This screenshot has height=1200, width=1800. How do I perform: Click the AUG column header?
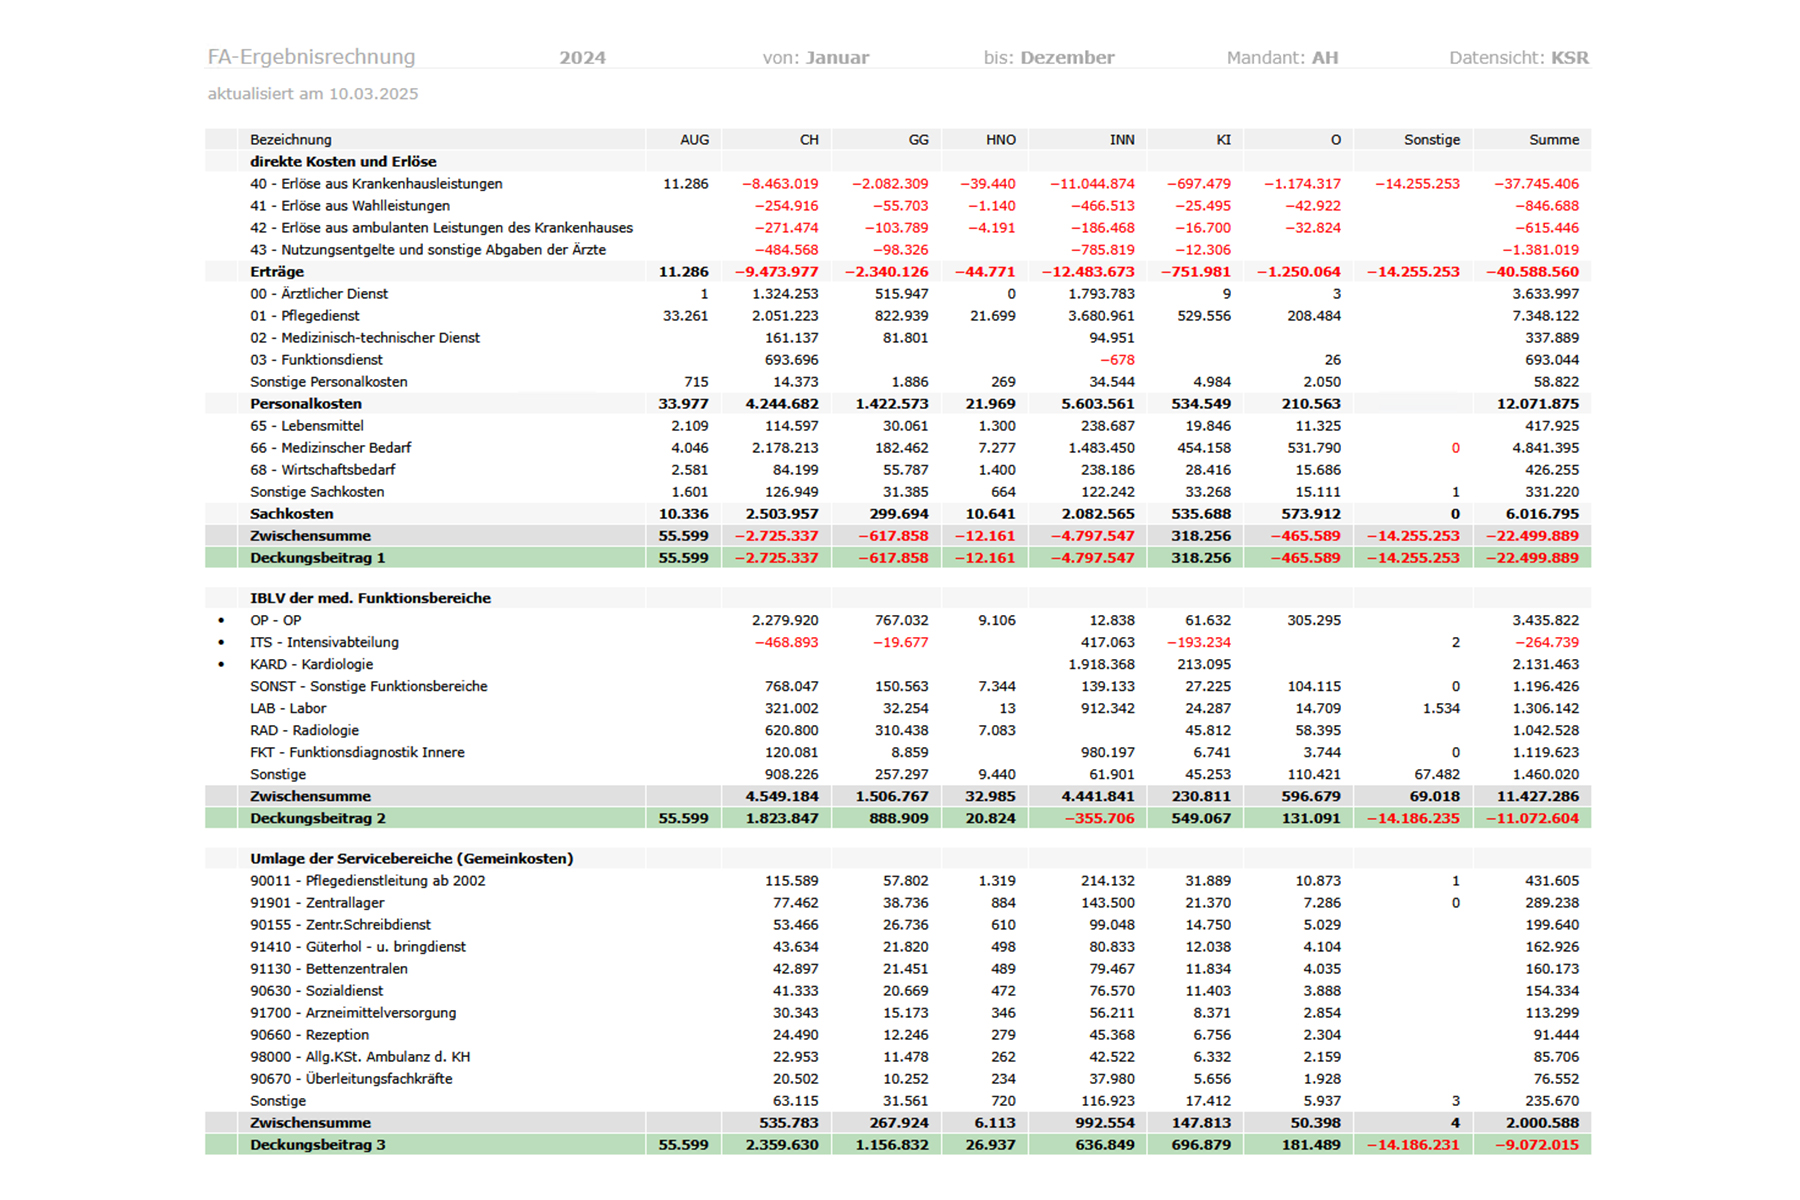[694, 140]
